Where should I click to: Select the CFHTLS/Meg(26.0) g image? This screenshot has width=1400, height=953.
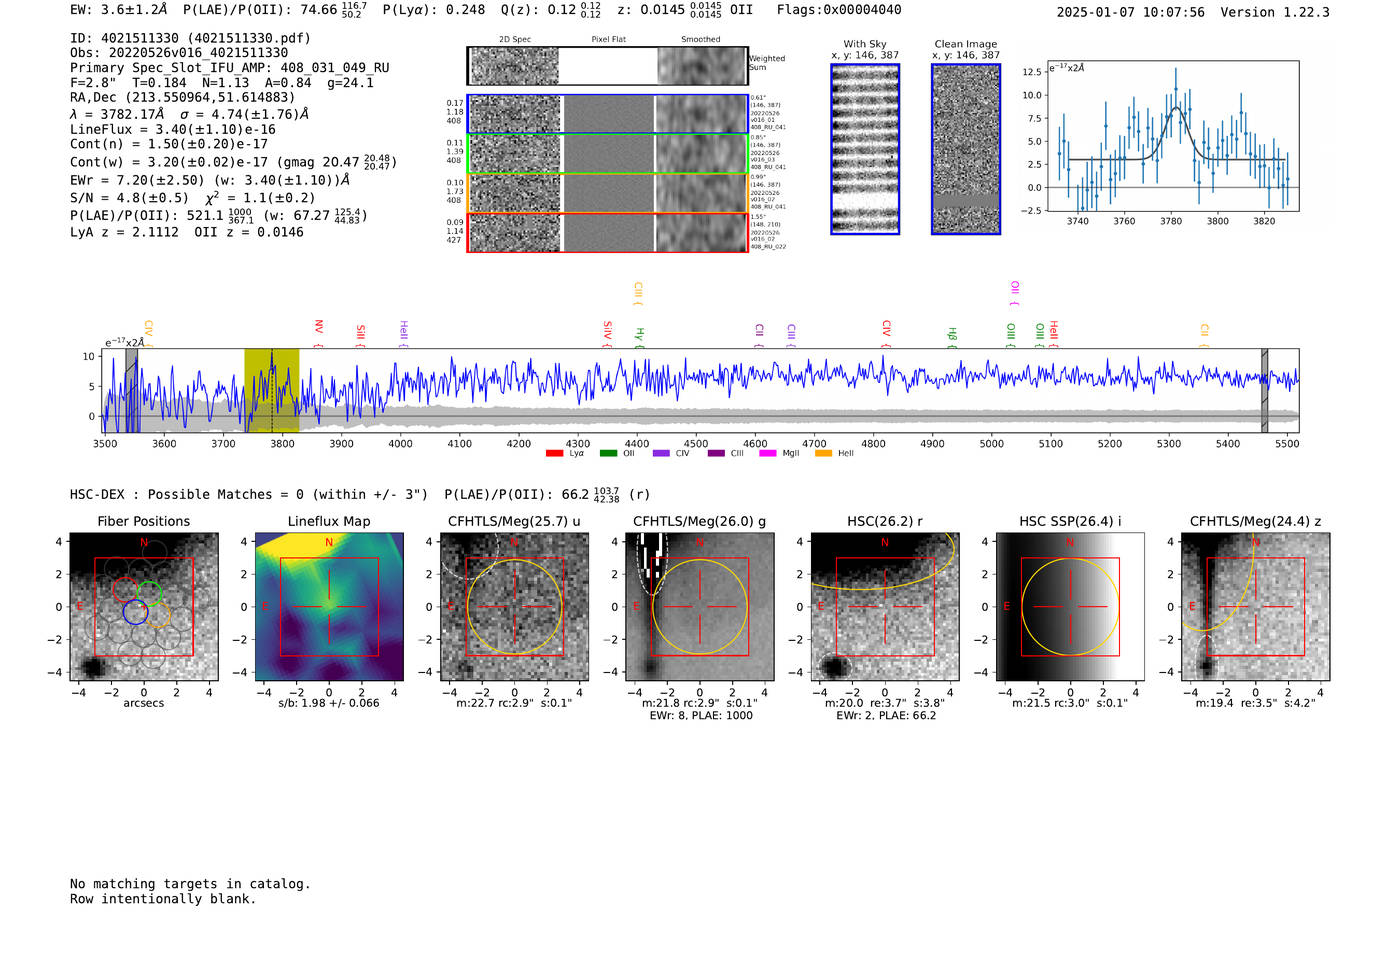[x=699, y=607]
